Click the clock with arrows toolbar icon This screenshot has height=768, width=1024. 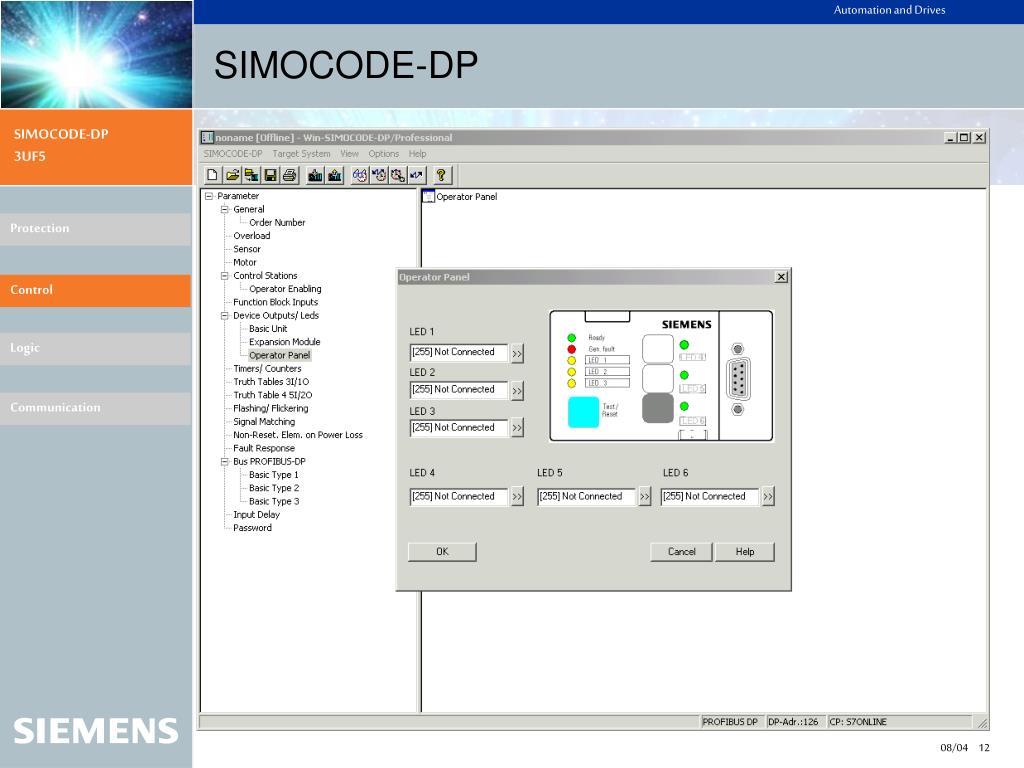pyautogui.click(x=379, y=175)
